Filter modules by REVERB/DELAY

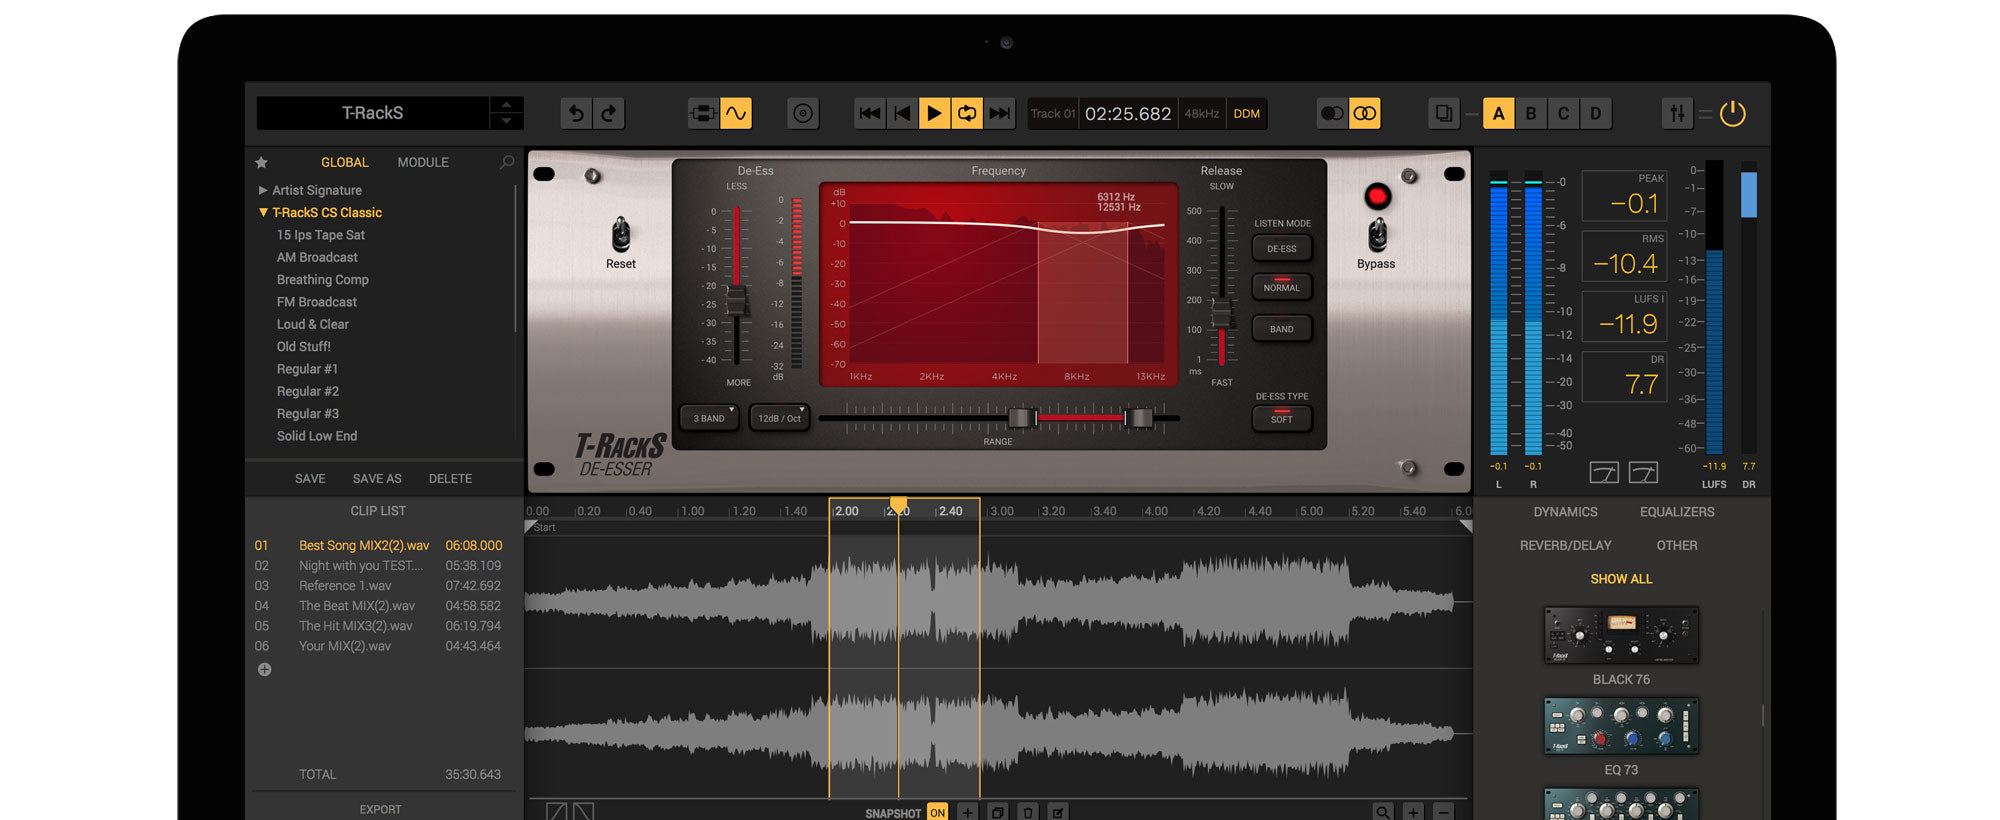point(1565,546)
